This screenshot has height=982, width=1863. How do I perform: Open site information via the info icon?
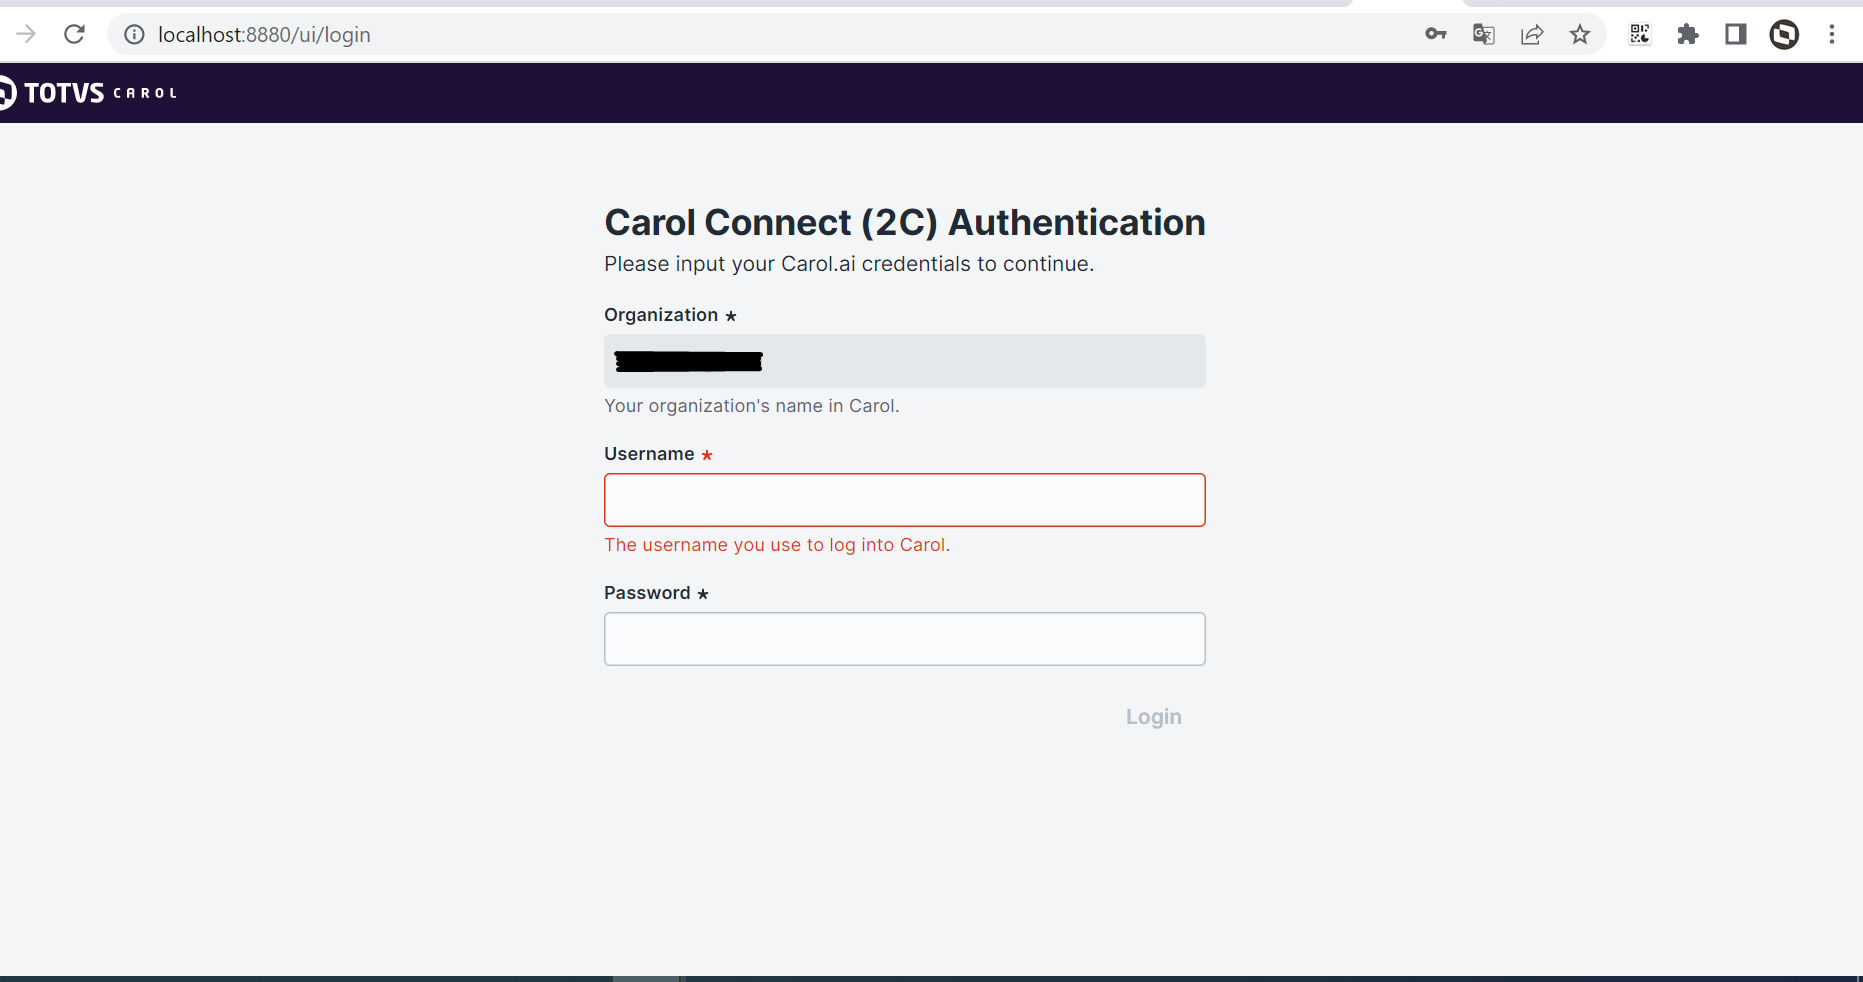(x=133, y=34)
